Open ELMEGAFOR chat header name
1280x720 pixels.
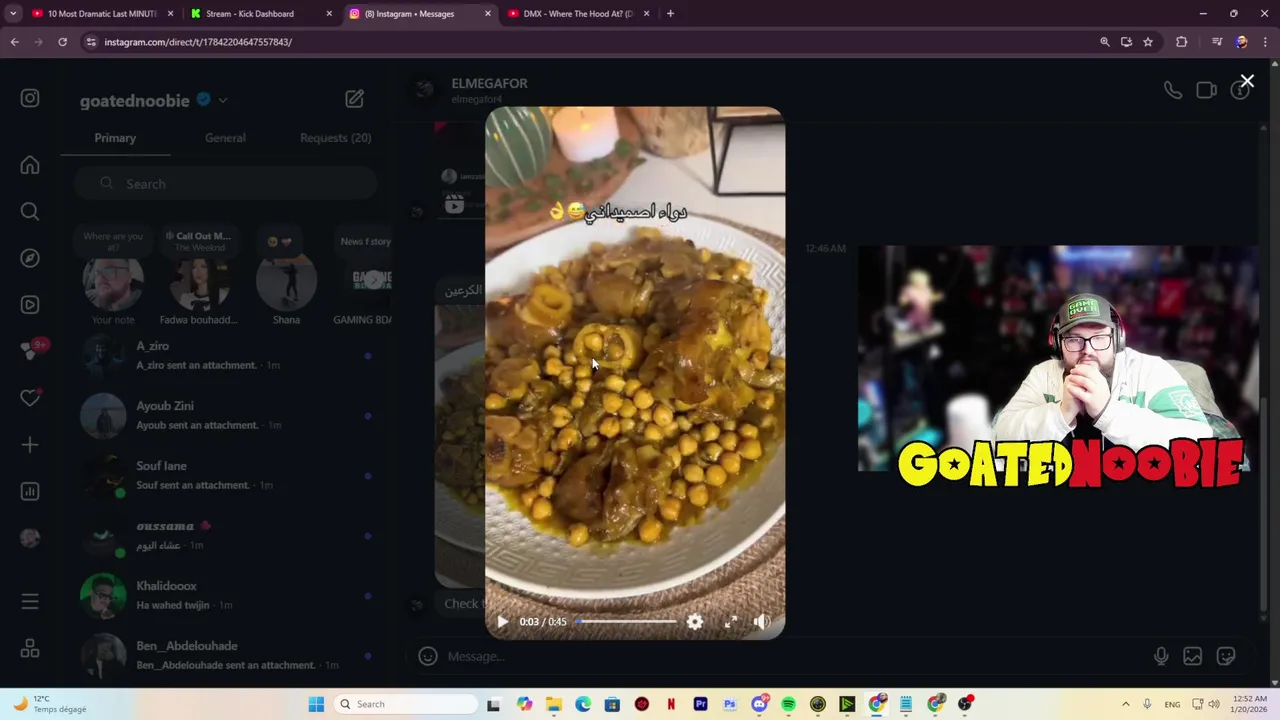click(489, 84)
